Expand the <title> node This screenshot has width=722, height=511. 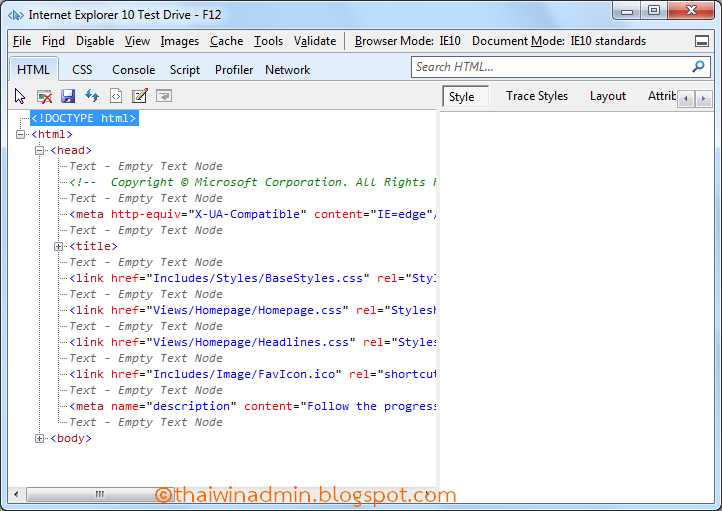[x=58, y=246]
